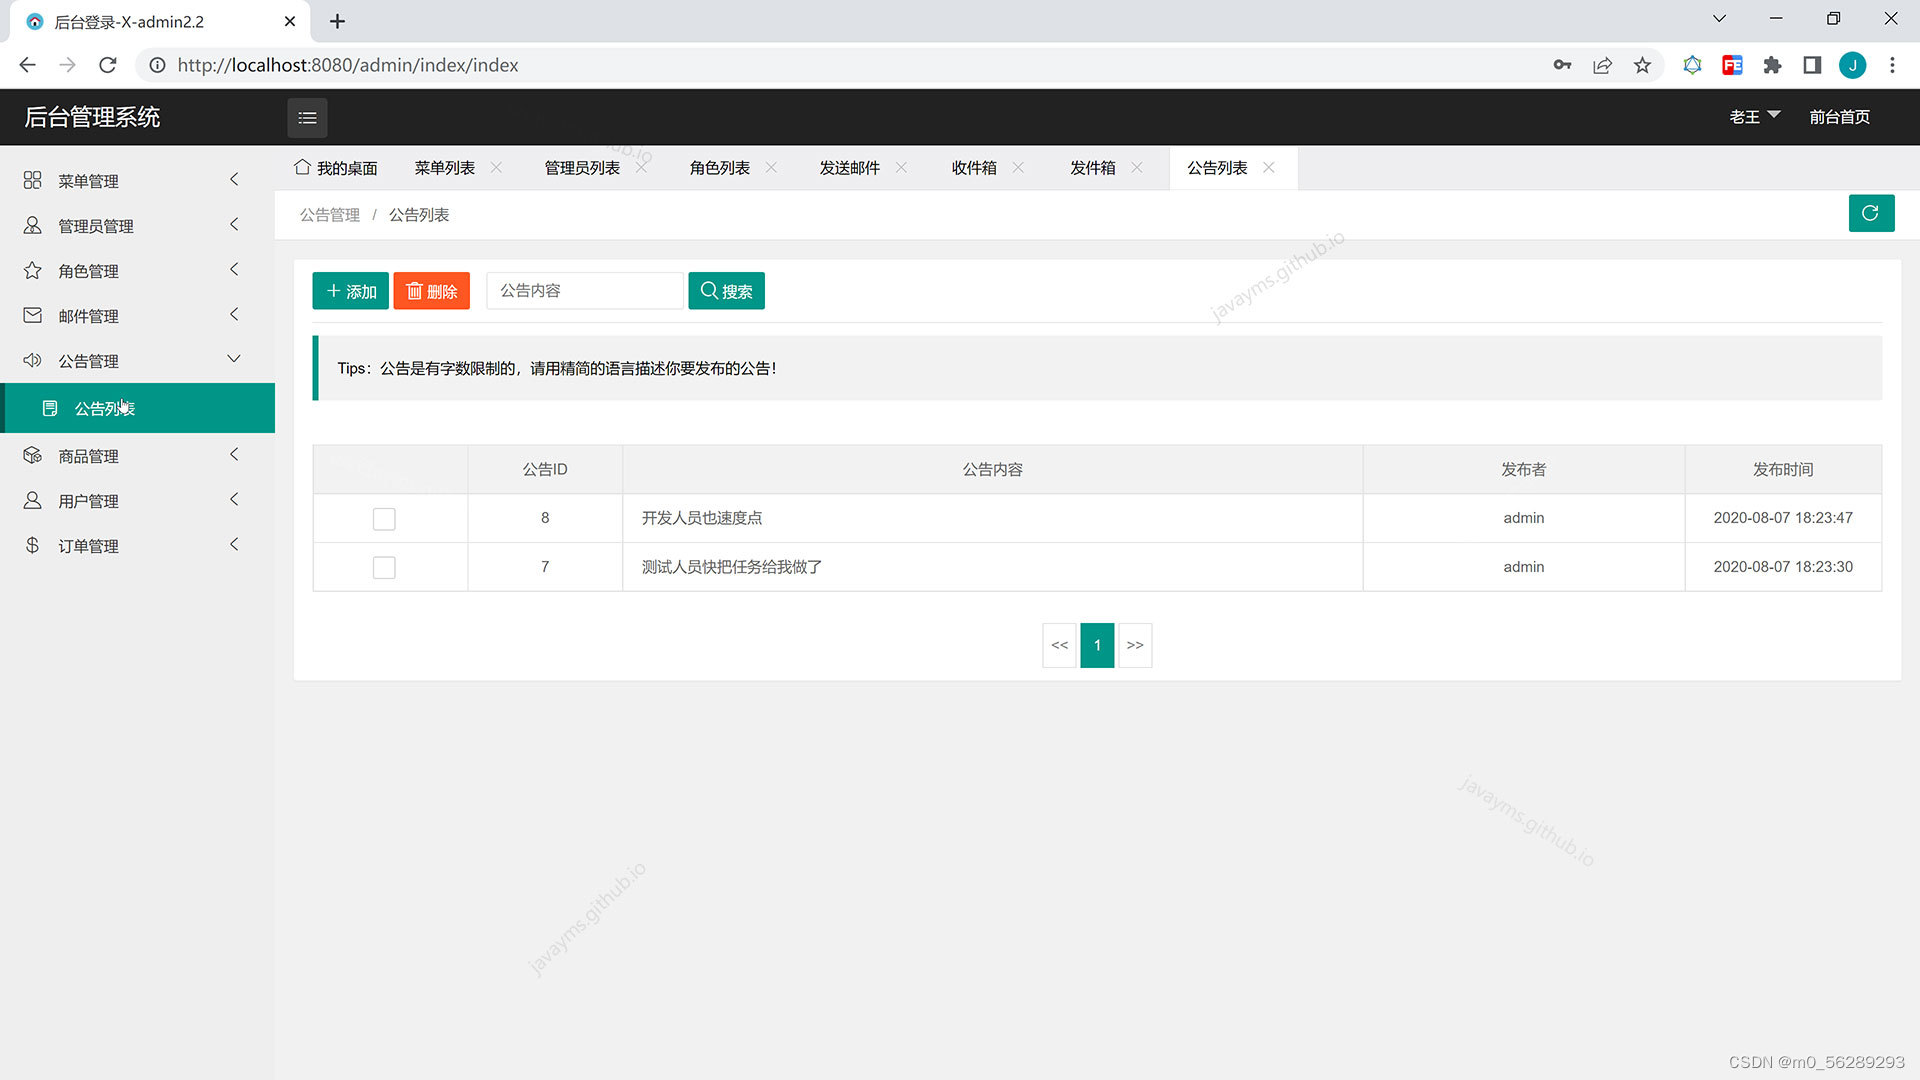Click the 管理员管理 person icon
This screenshot has height=1080, width=1920.
32,225
